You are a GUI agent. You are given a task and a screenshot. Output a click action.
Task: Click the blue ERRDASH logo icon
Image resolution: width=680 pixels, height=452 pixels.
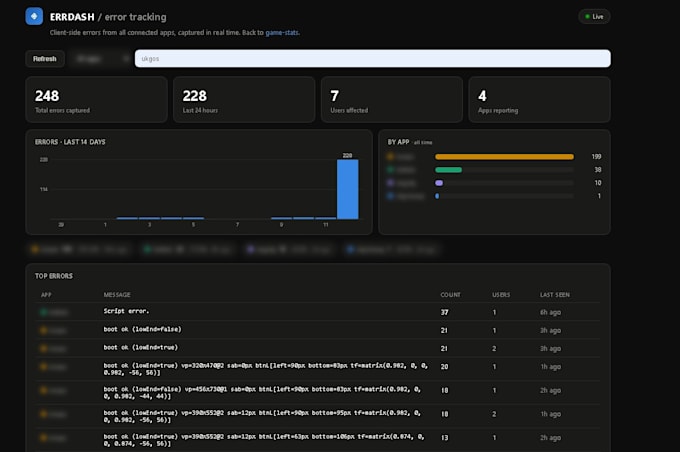pos(34,16)
